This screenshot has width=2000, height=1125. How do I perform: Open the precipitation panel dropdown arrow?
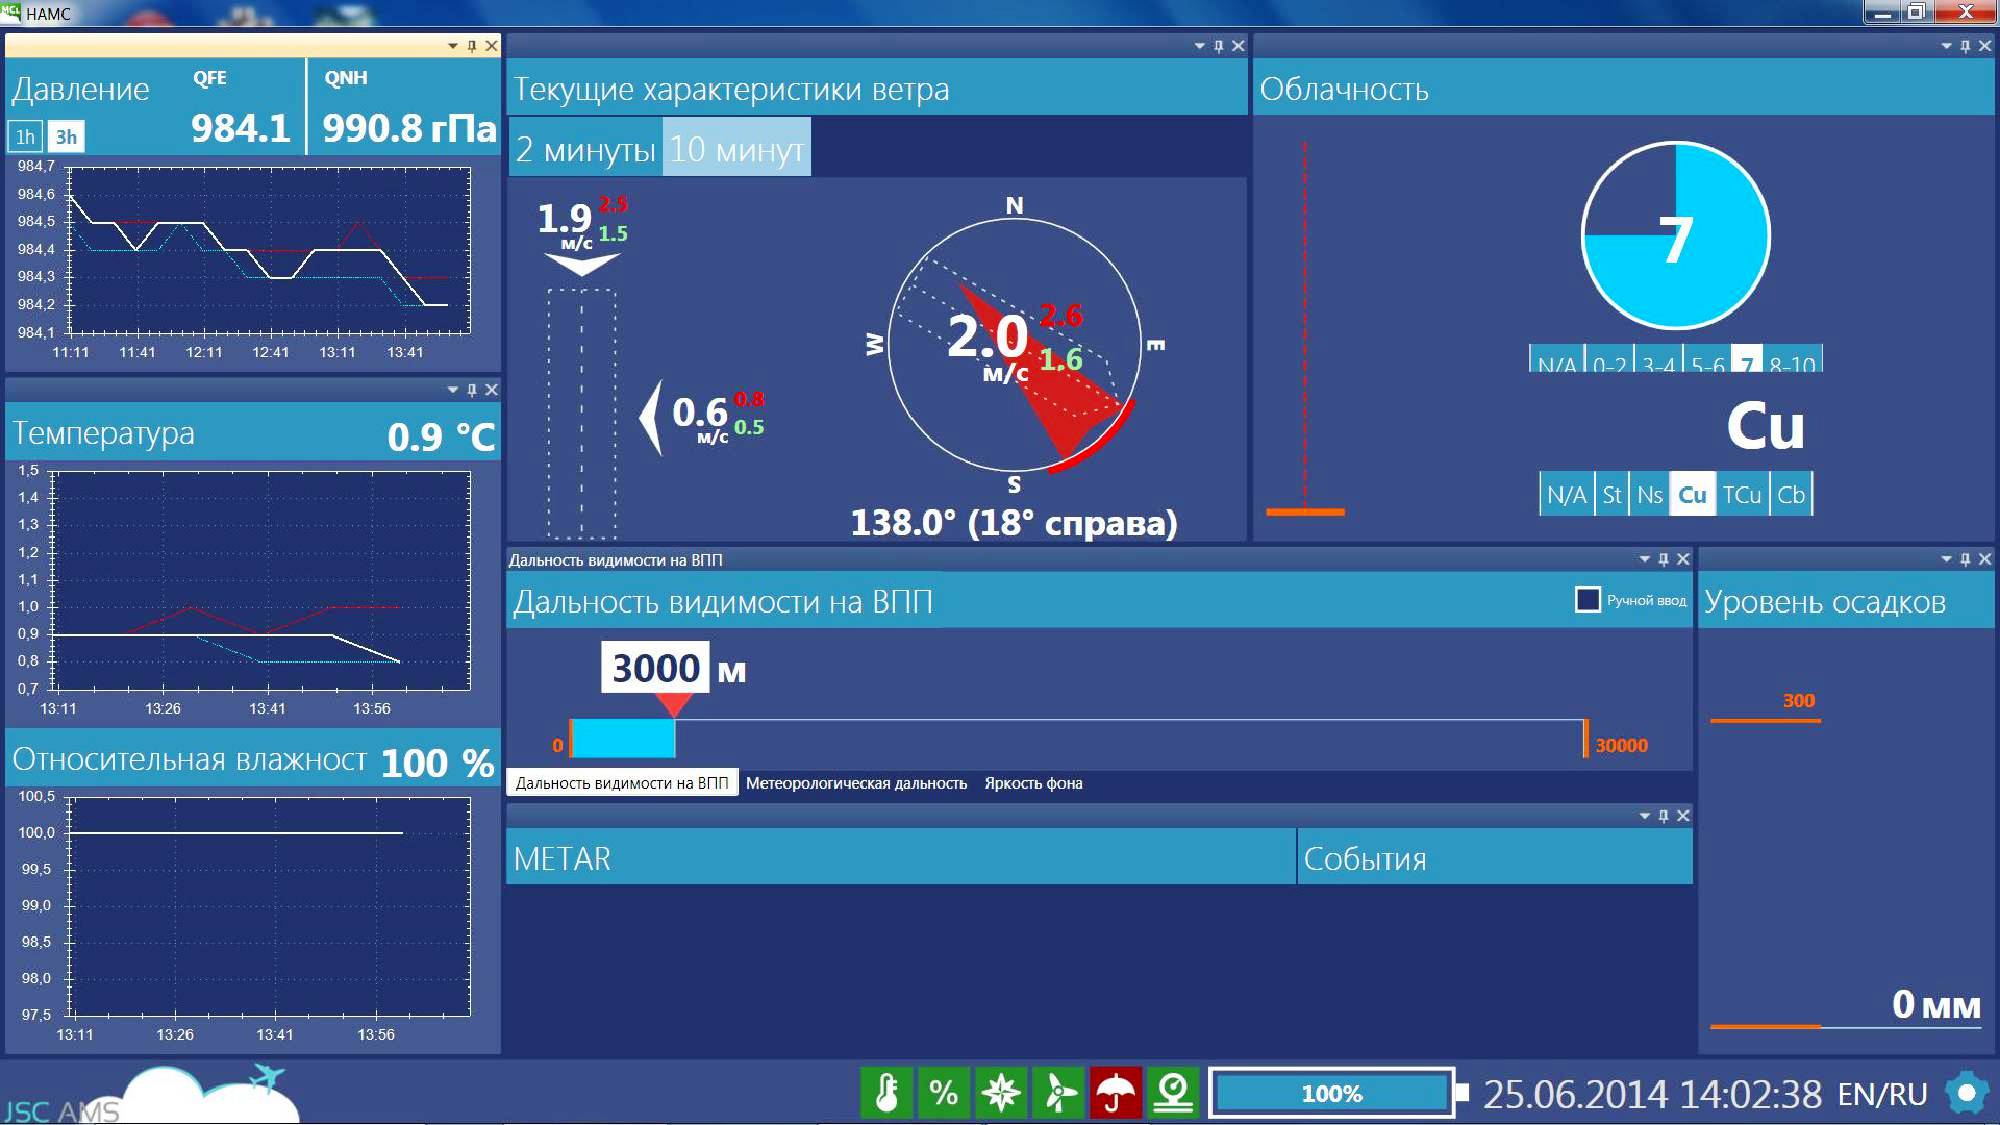(1946, 559)
